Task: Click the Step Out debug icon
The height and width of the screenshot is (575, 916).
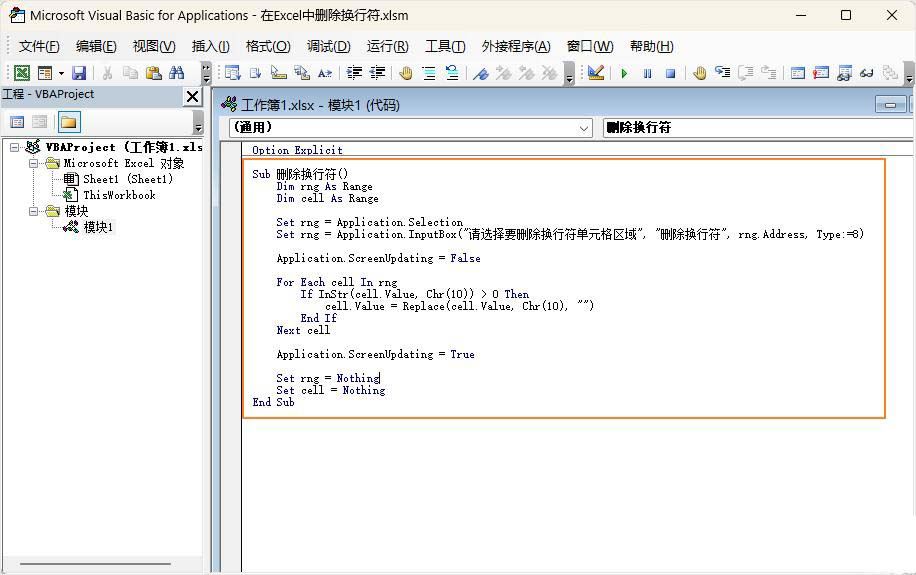Action: [x=769, y=72]
